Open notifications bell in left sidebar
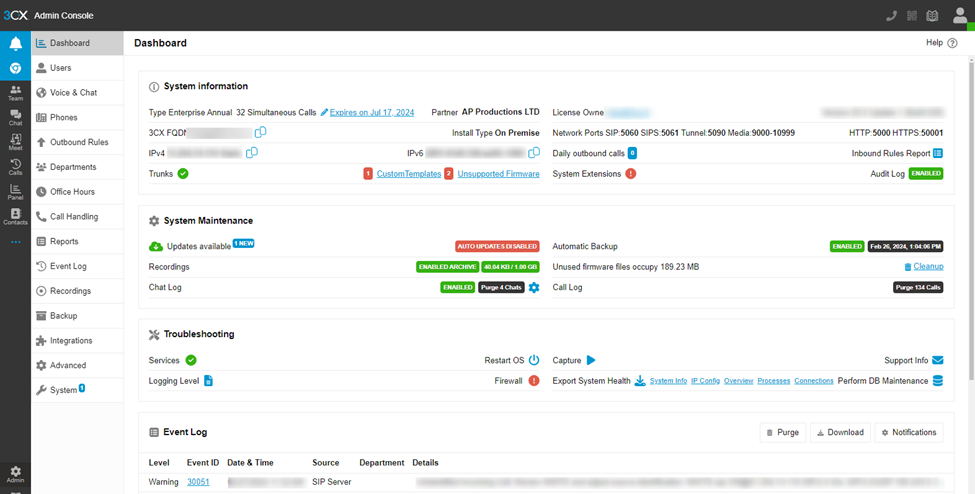 [15, 44]
